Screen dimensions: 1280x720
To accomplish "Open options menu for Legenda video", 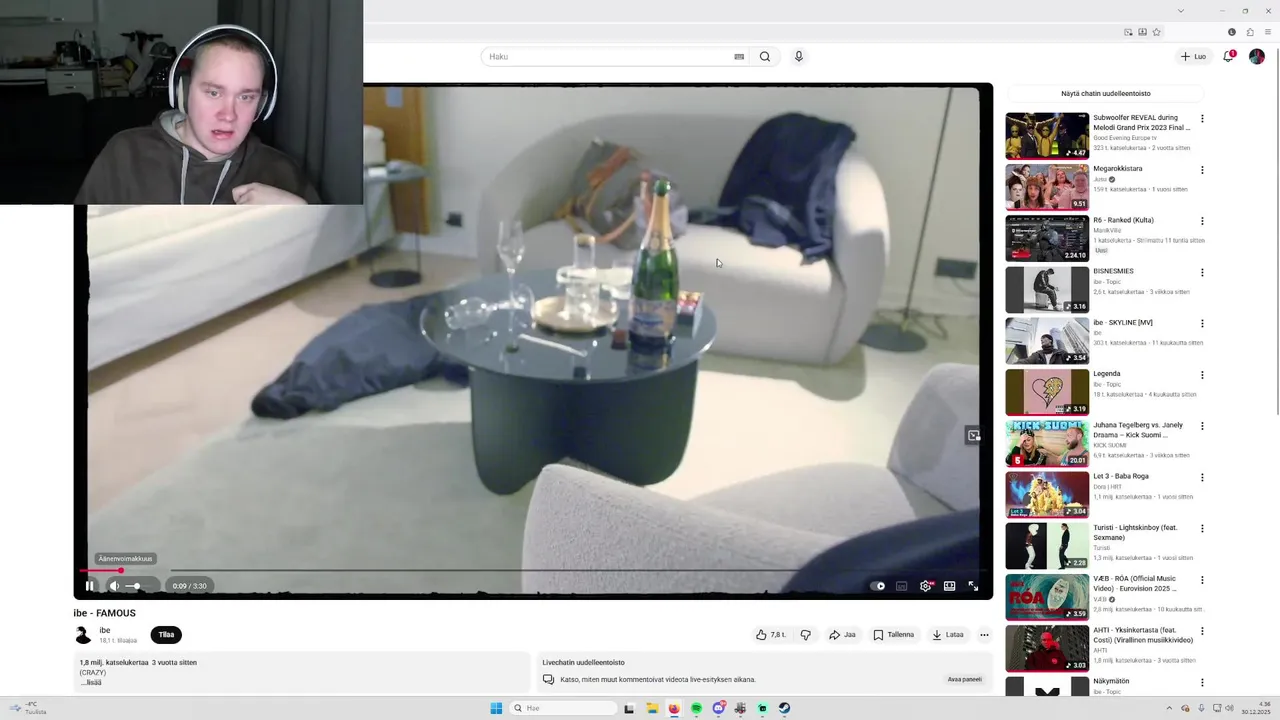I will [x=1202, y=375].
